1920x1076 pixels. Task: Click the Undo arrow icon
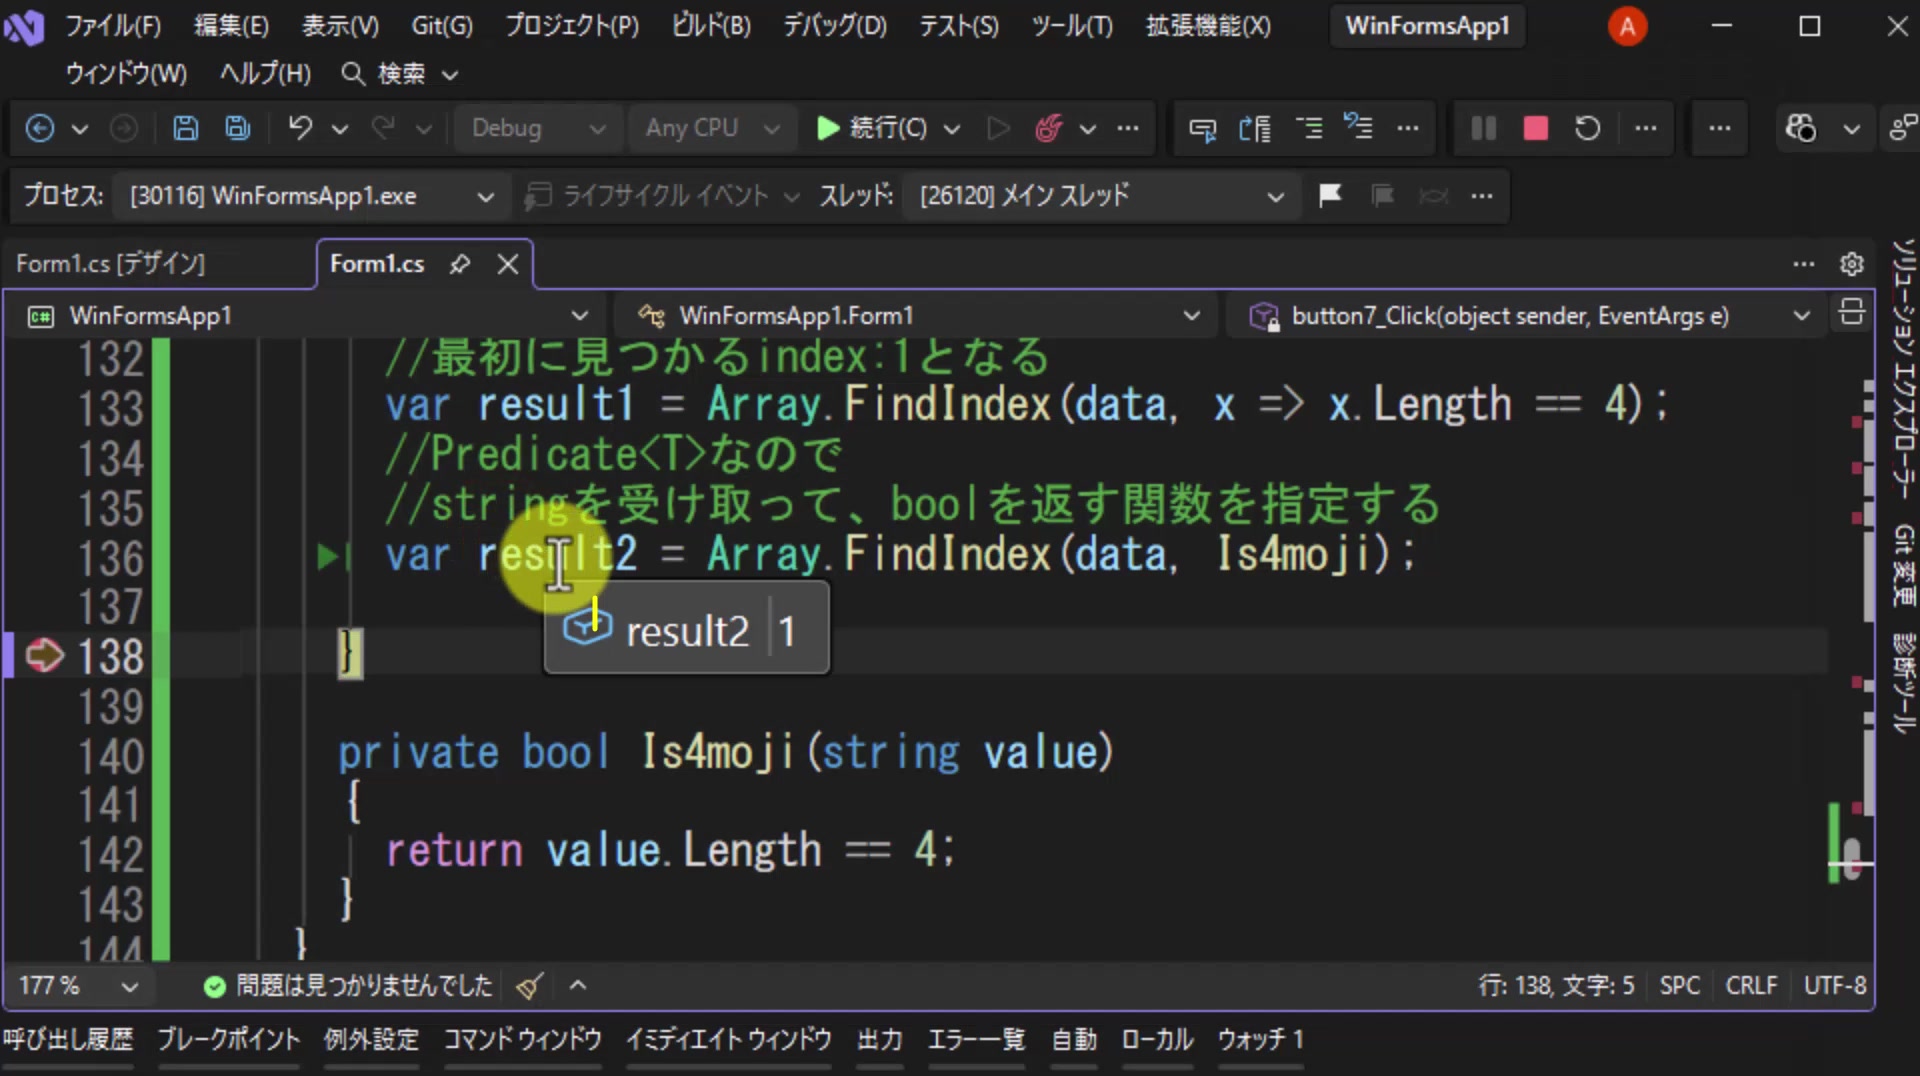(300, 128)
